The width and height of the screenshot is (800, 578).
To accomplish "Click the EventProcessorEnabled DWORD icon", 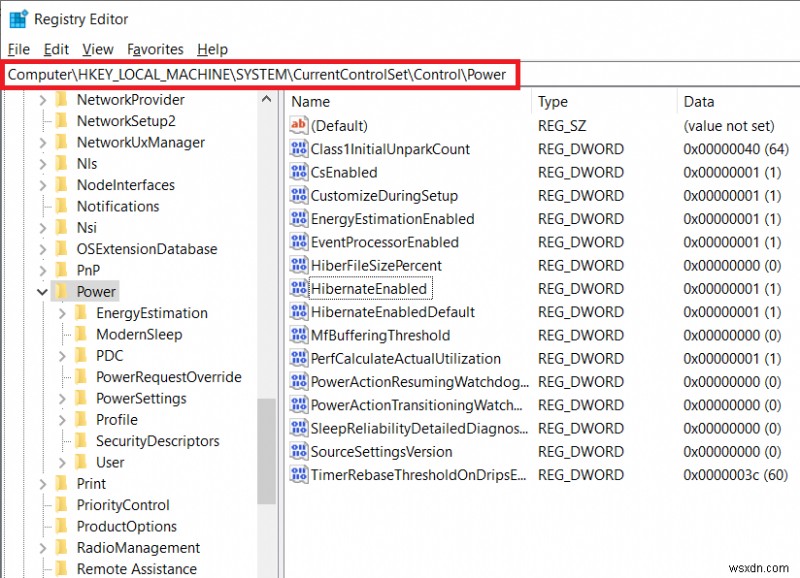I will [x=298, y=242].
